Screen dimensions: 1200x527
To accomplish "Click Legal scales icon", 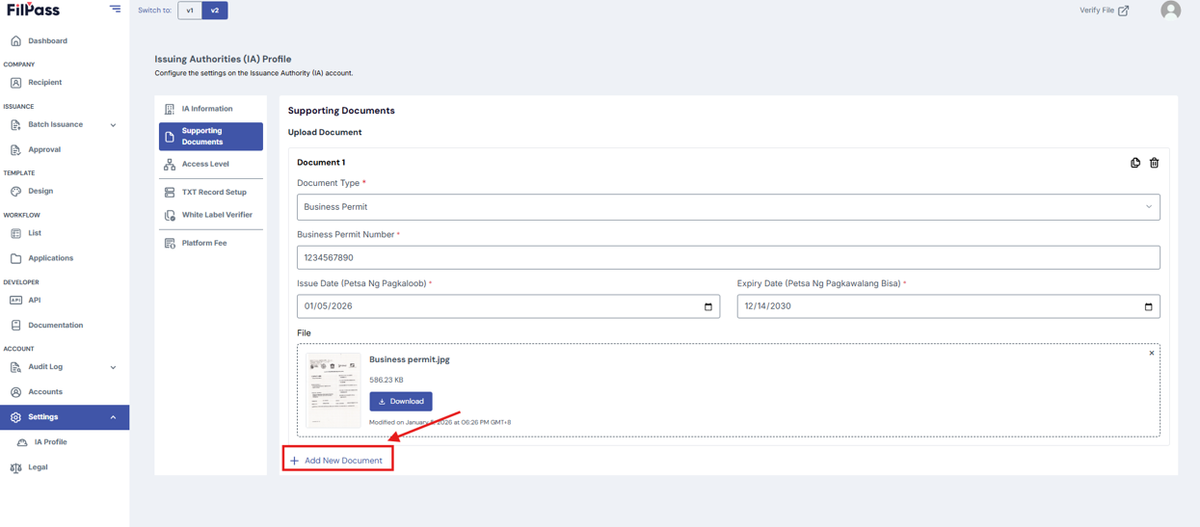I will click(x=16, y=467).
